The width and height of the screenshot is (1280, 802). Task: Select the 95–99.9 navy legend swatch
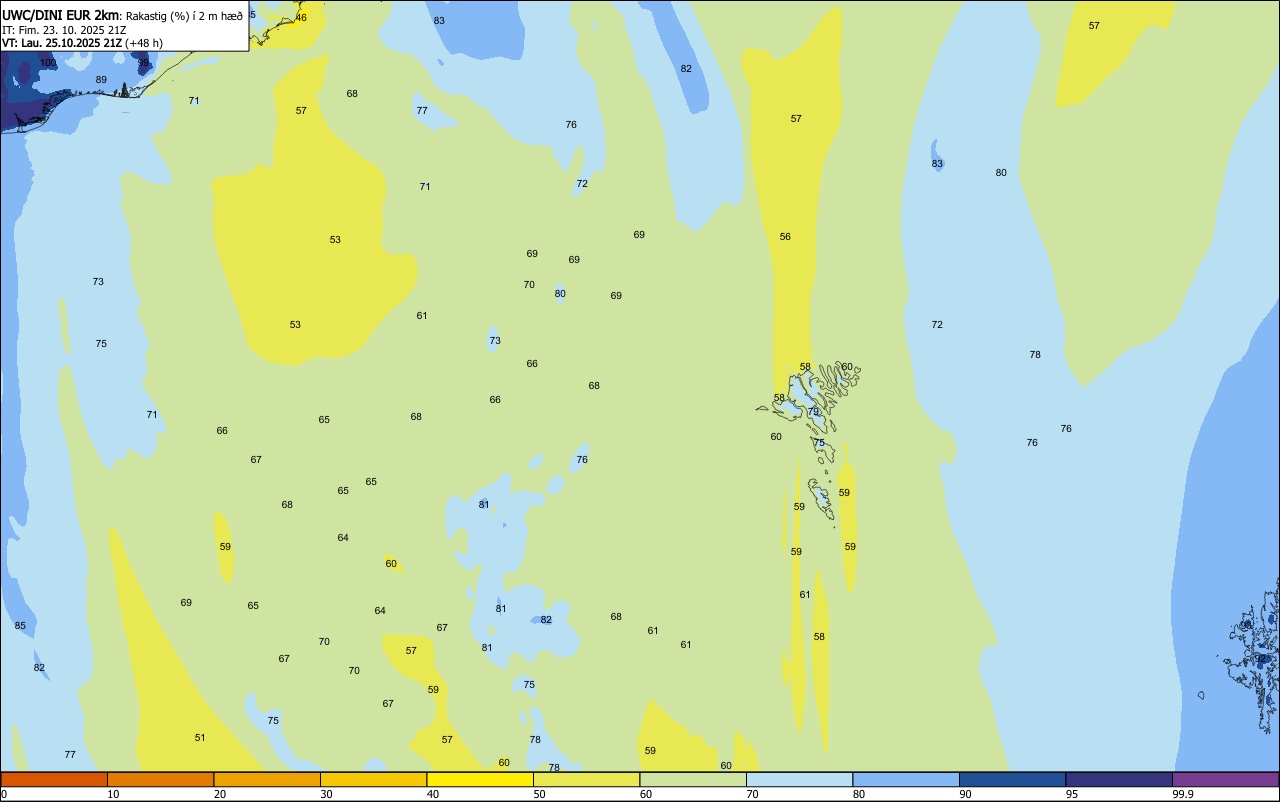click(1119, 779)
